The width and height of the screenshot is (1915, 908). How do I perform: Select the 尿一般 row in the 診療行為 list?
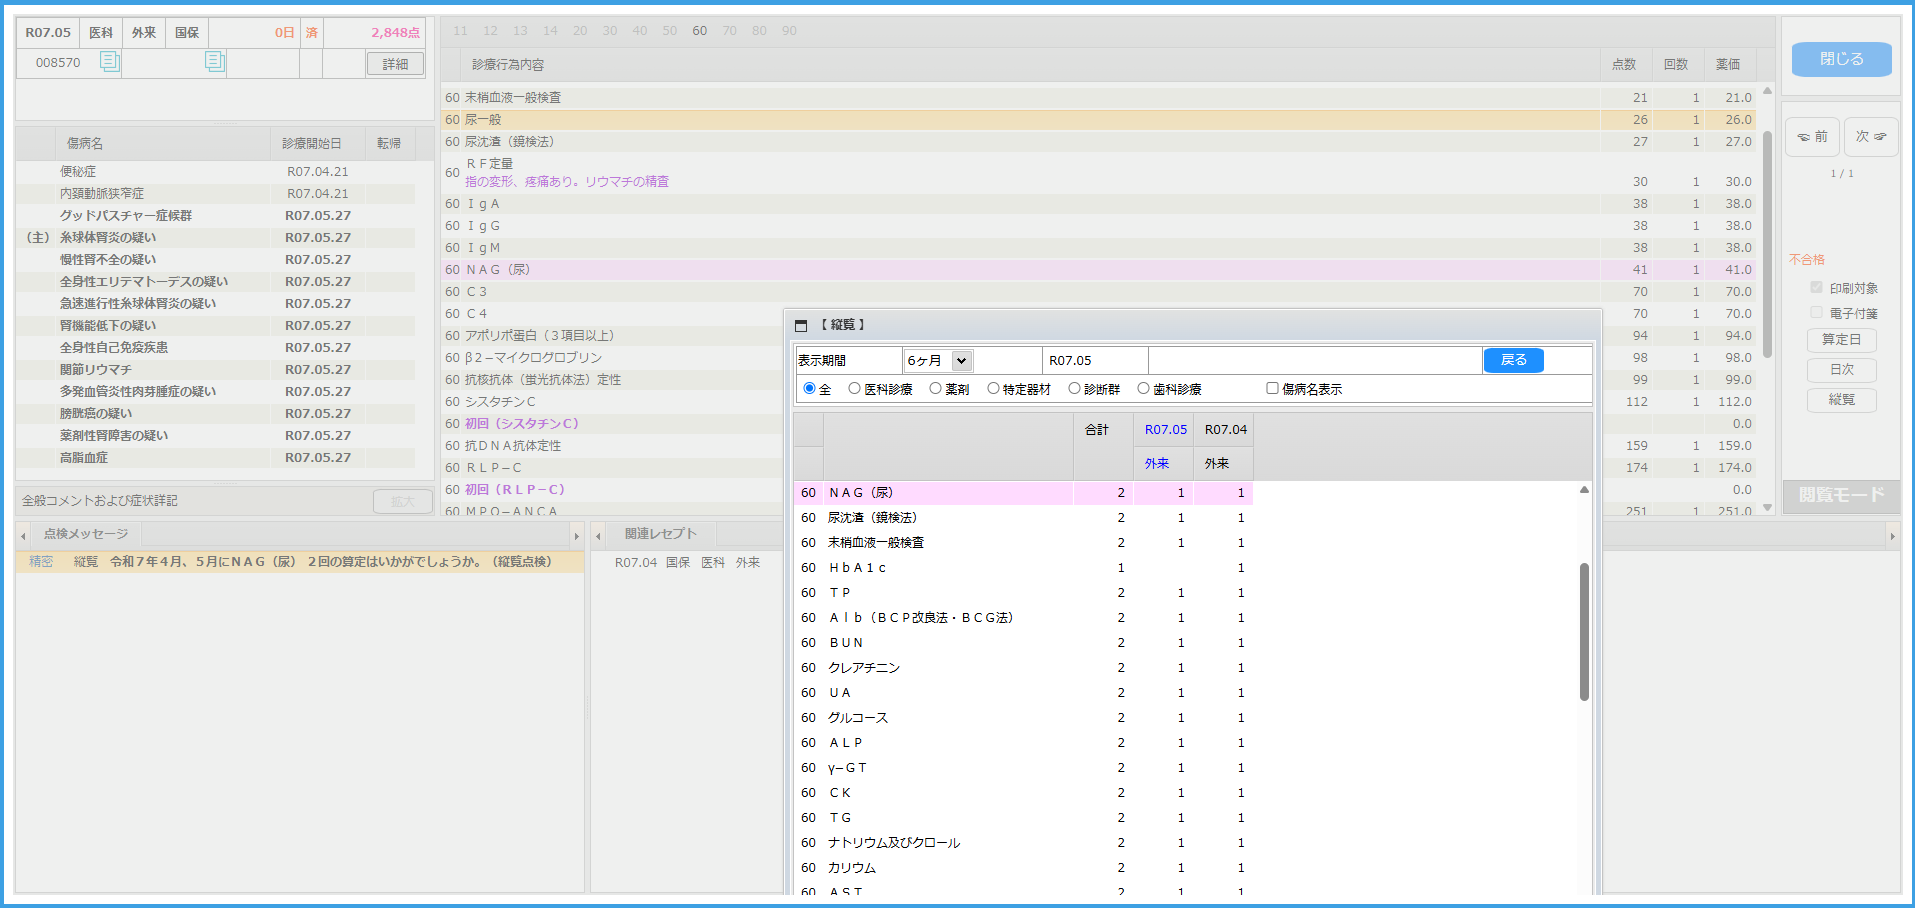(x=1099, y=120)
